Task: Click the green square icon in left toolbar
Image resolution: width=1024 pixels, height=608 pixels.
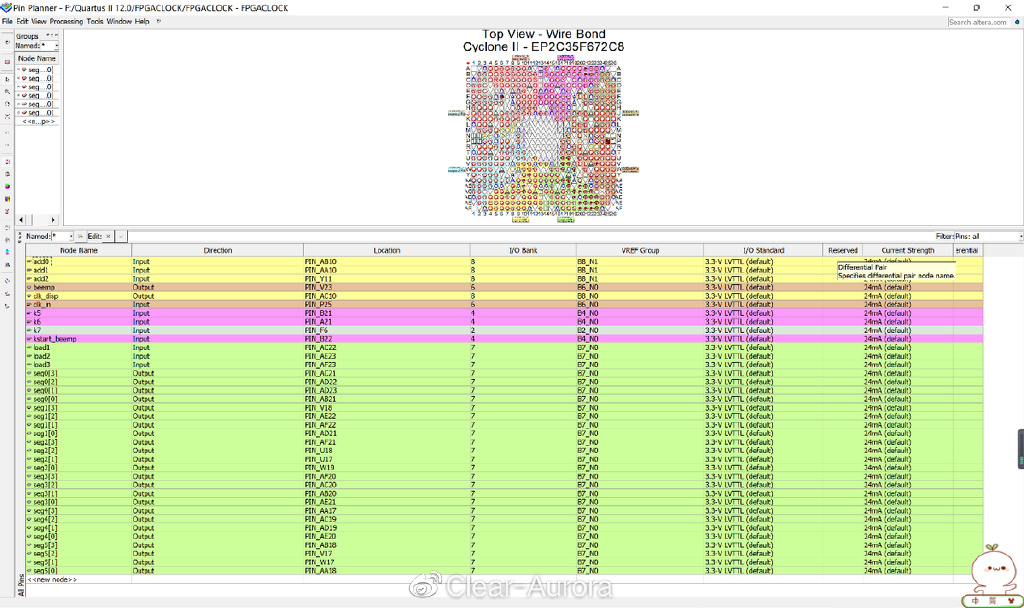Action: coord(7,186)
